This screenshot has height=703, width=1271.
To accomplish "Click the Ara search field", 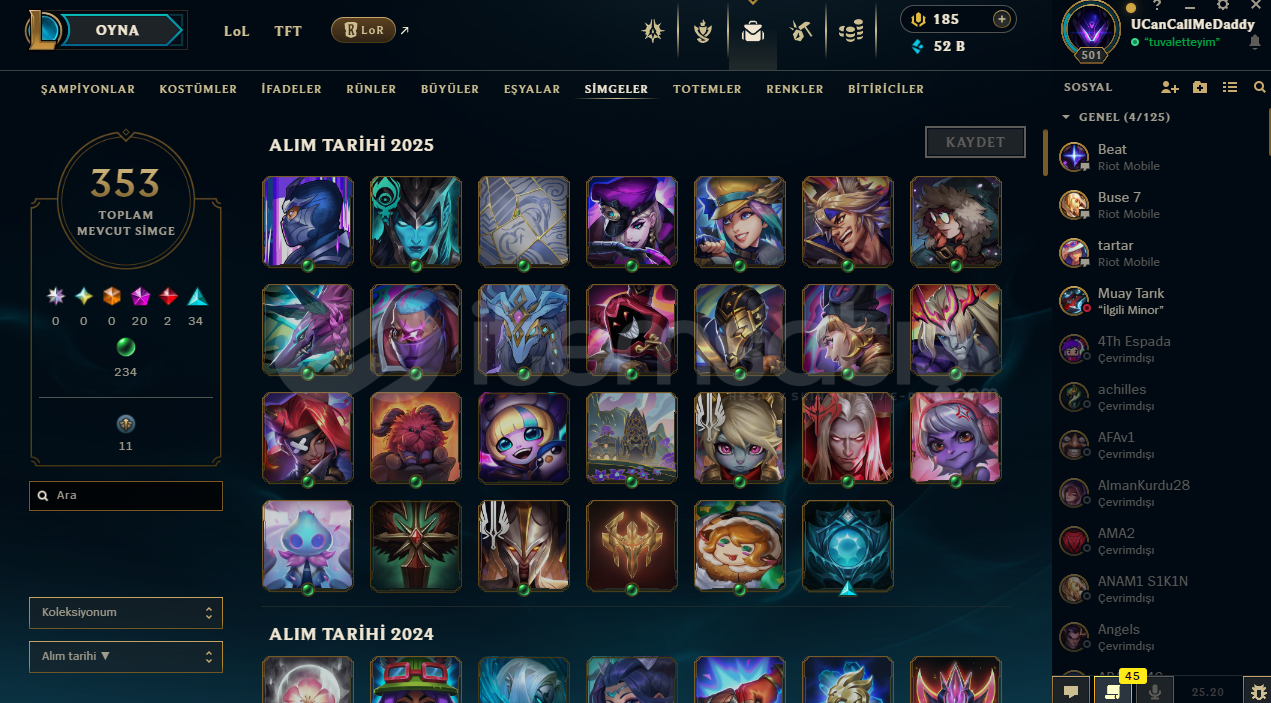I will tap(126, 495).
